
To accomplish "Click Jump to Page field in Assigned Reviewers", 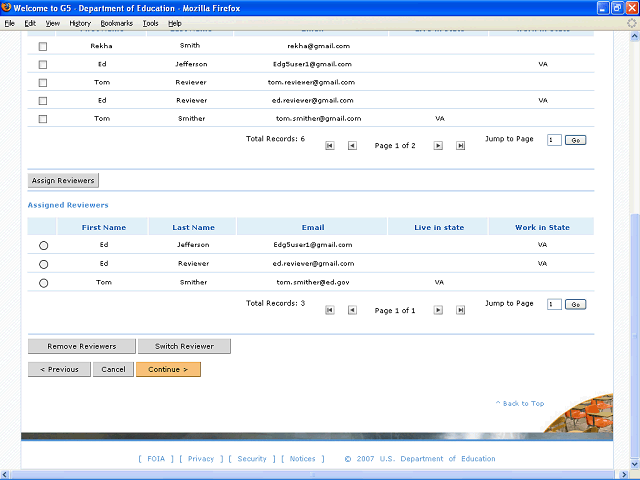I will coord(554,304).
